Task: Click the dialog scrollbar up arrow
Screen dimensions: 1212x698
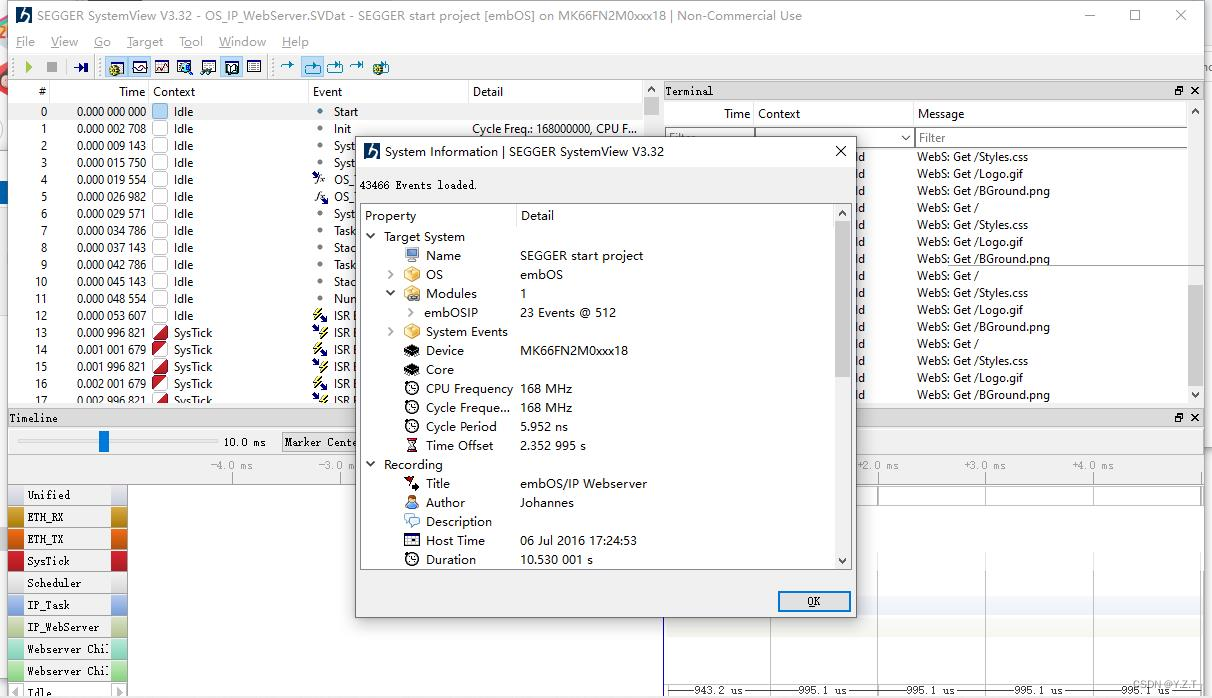Action: 842,214
